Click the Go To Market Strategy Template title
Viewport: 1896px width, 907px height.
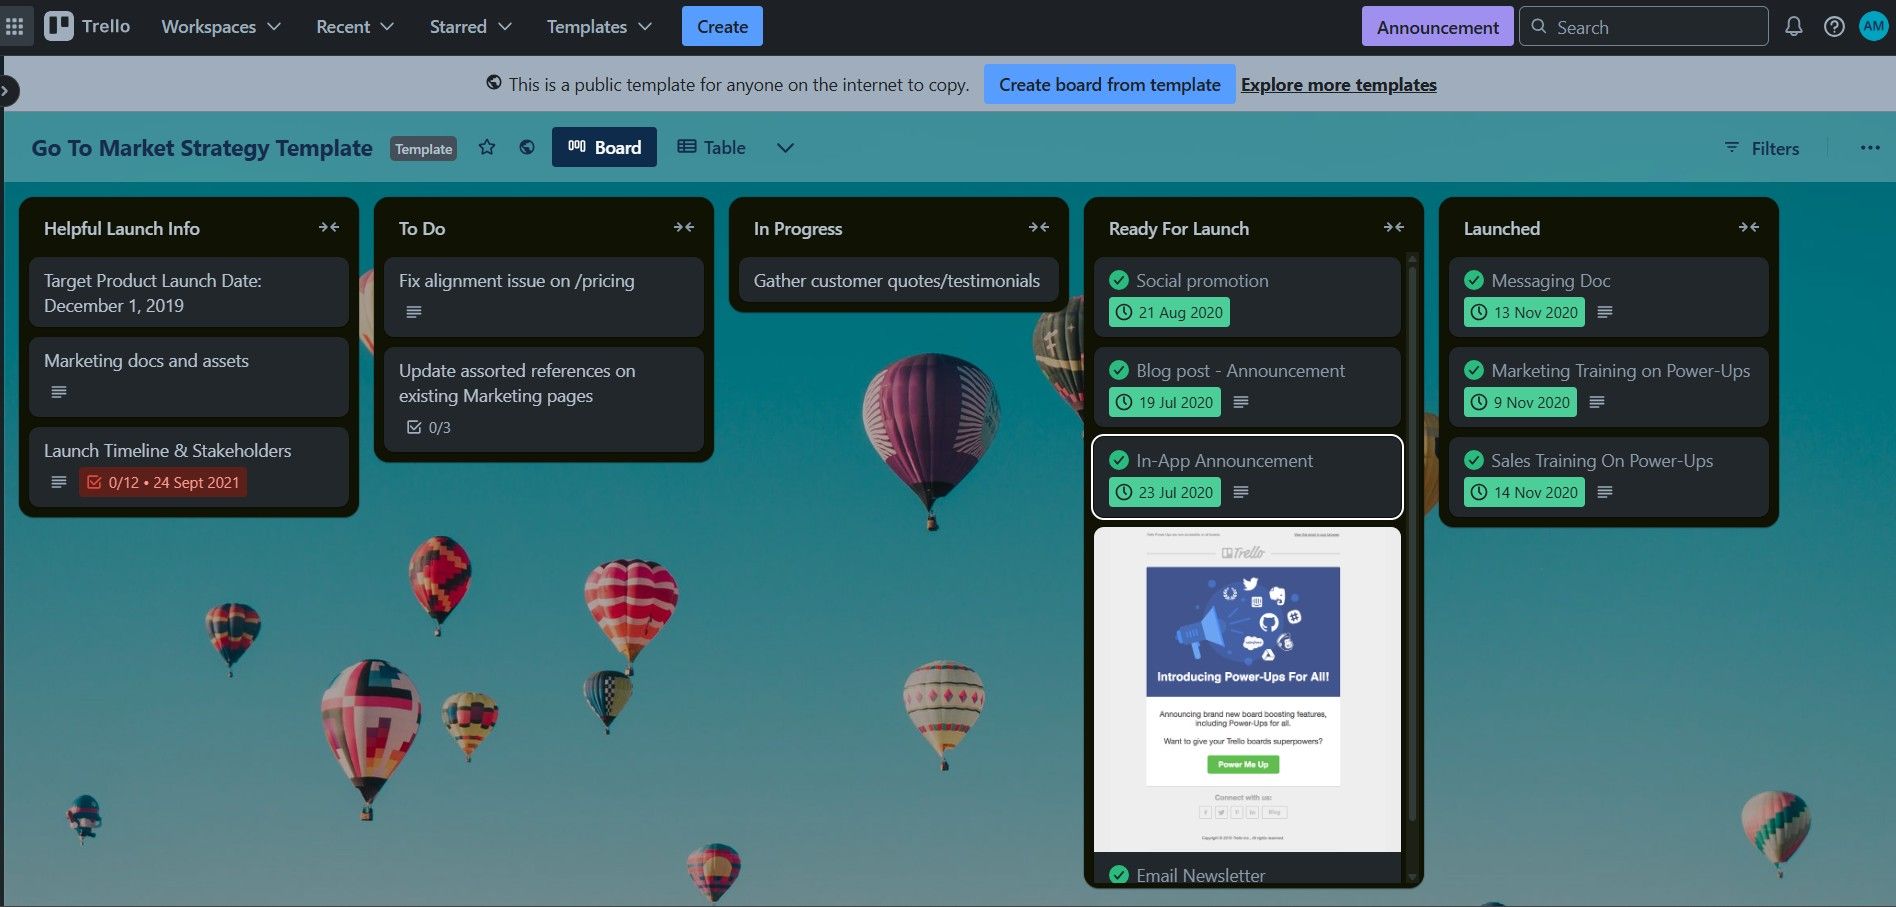point(202,148)
